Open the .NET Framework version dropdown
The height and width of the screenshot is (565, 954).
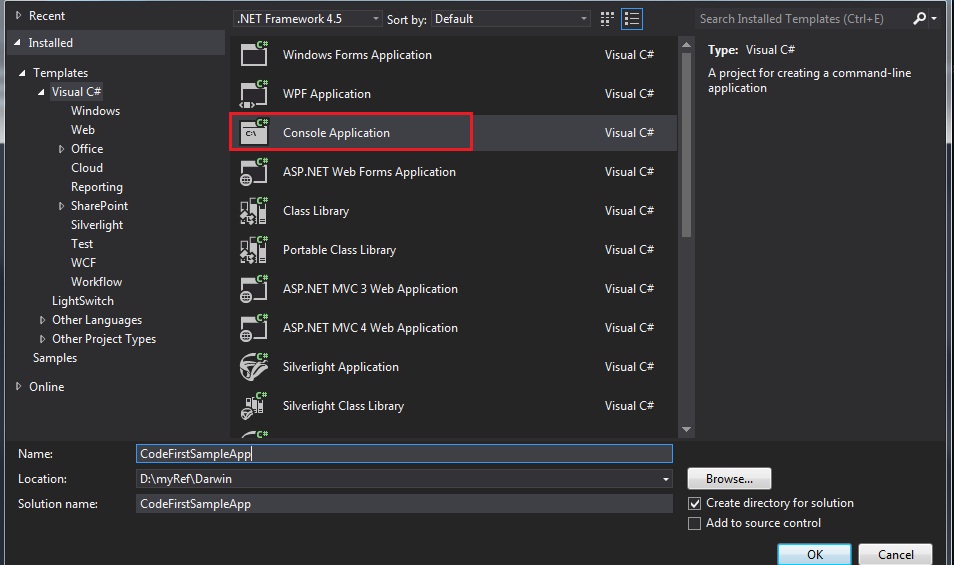click(308, 19)
